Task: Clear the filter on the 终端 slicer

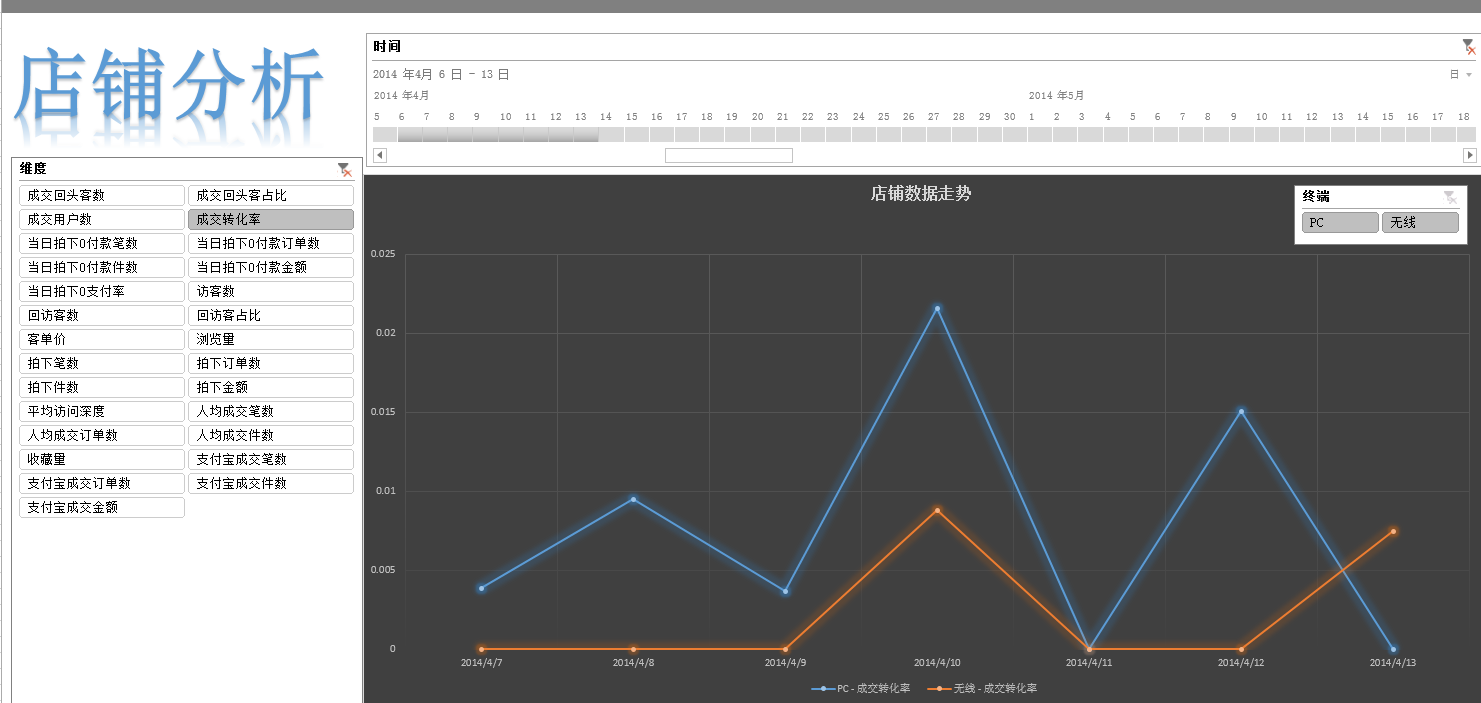Action: [1450, 197]
